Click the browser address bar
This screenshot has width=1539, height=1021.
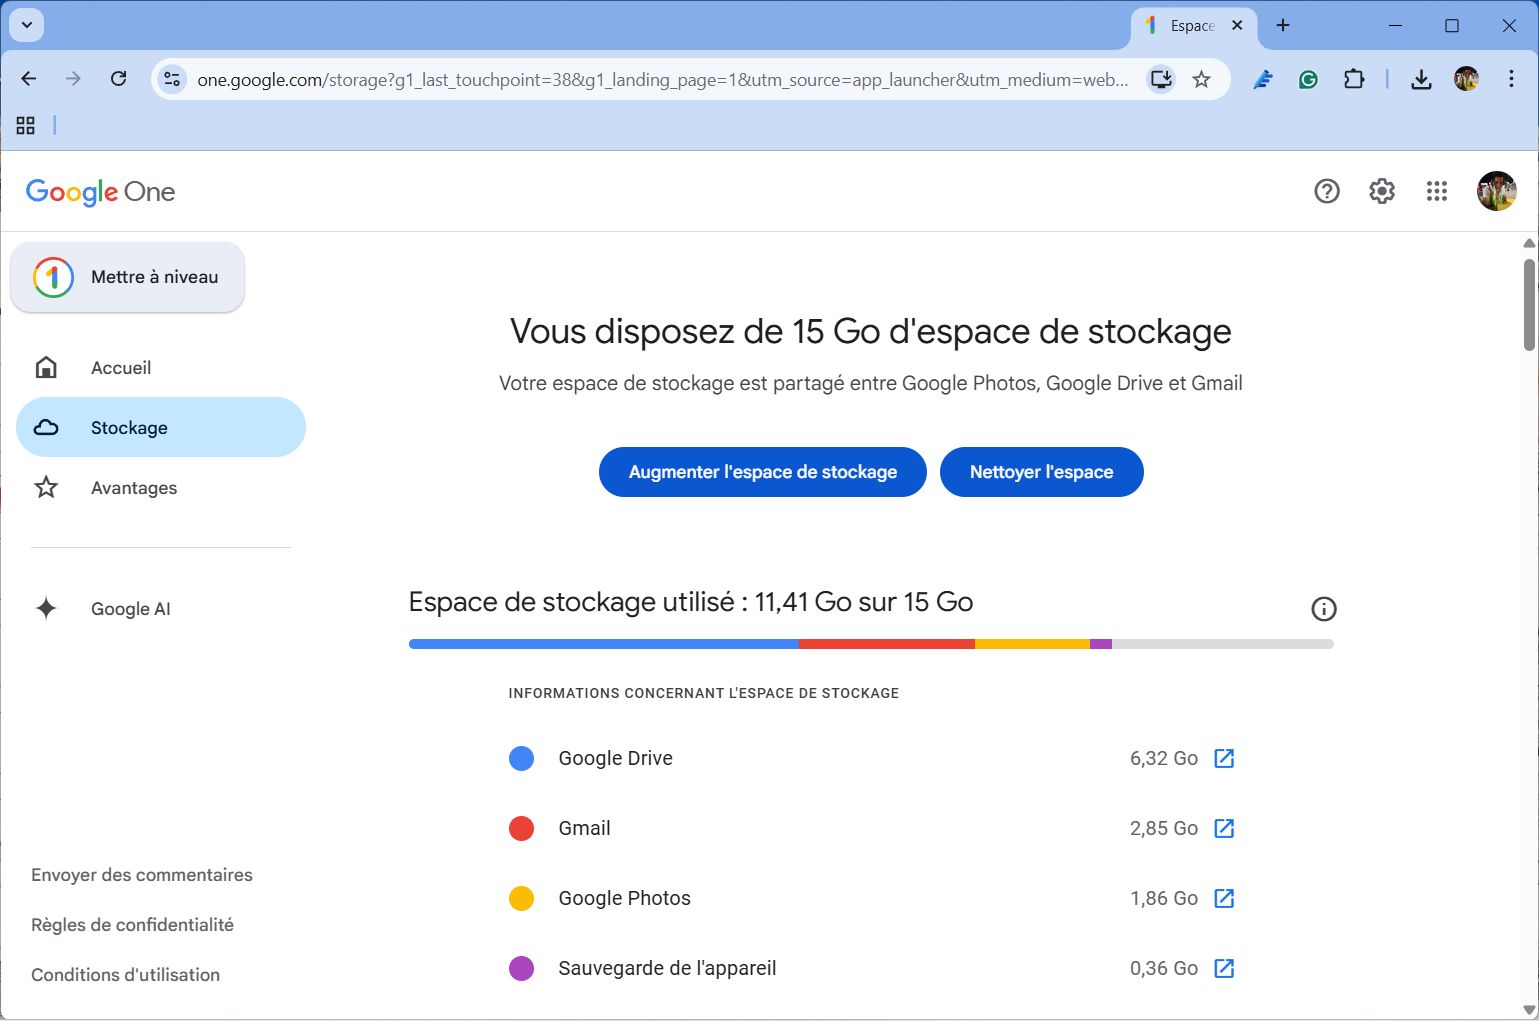coord(660,79)
